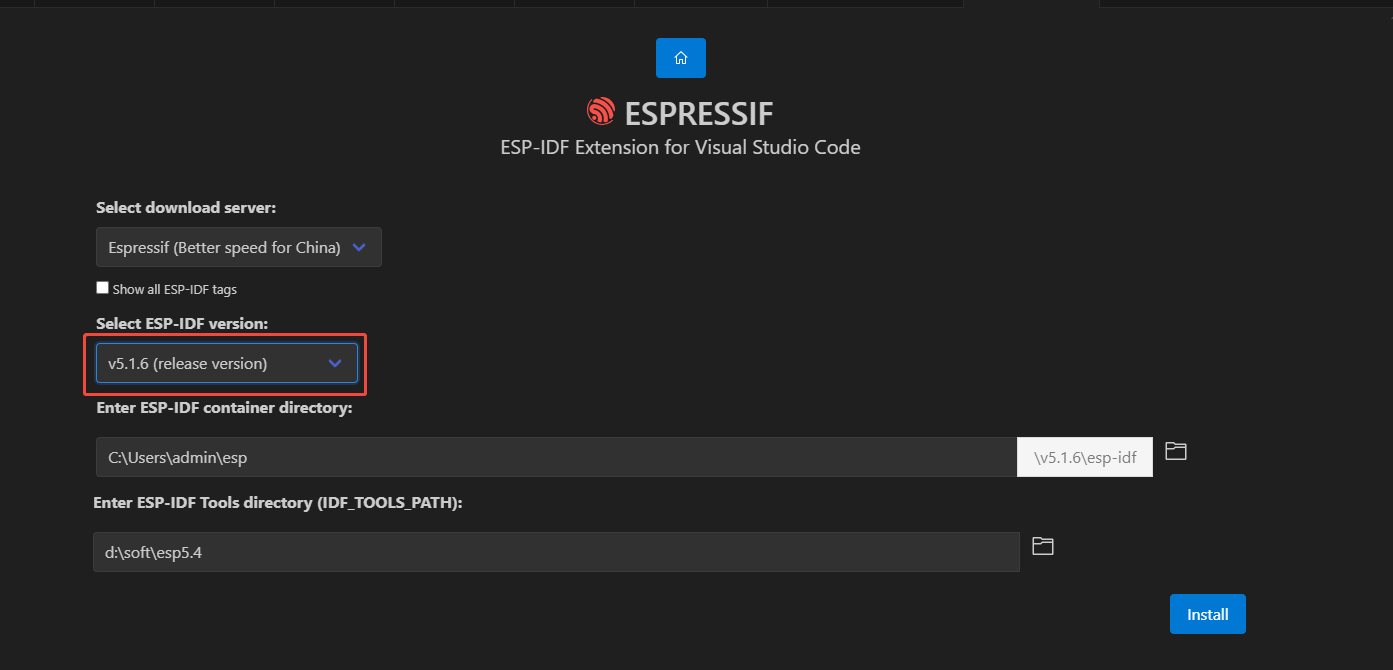1393x670 pixels.
Task: Click the chevron arrow beside v5.1.6 version
Action: [x=335, y=364]
